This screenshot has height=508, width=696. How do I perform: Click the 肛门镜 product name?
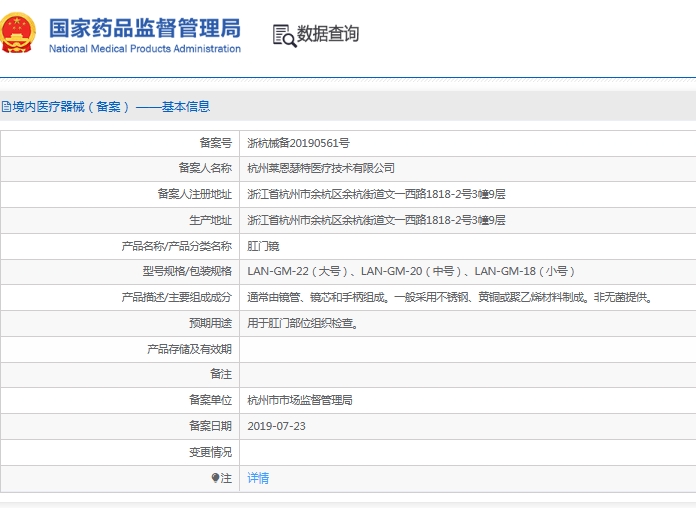coord(263,246)
